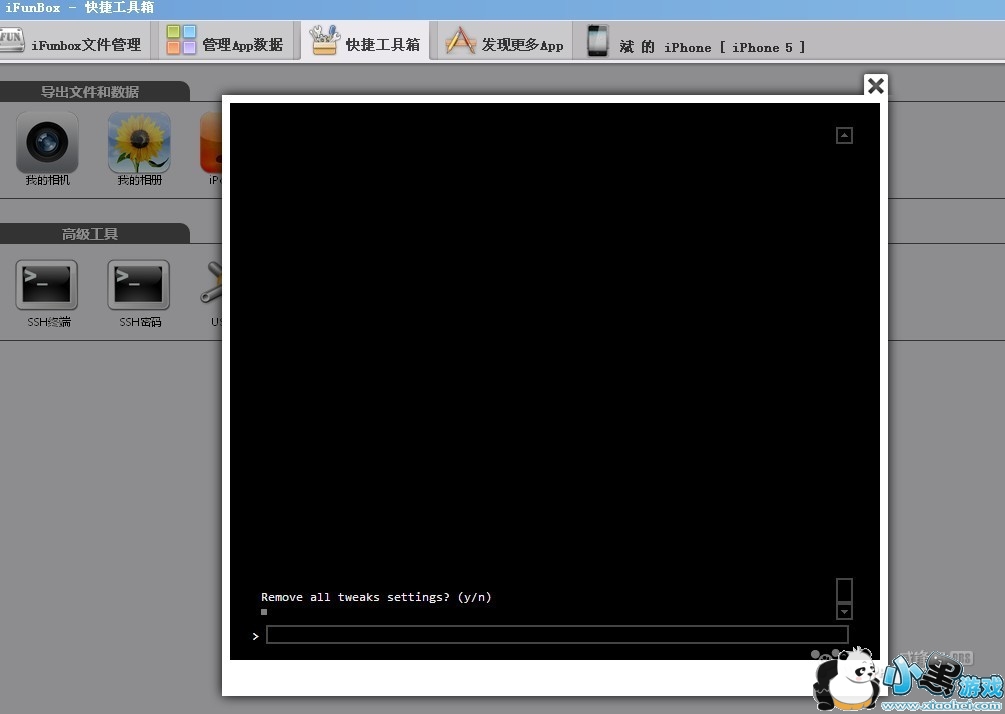This screenshot has width=1005, height=714.
Task: Select the iPhone 5 device tab
Action: tap(695, 41)
